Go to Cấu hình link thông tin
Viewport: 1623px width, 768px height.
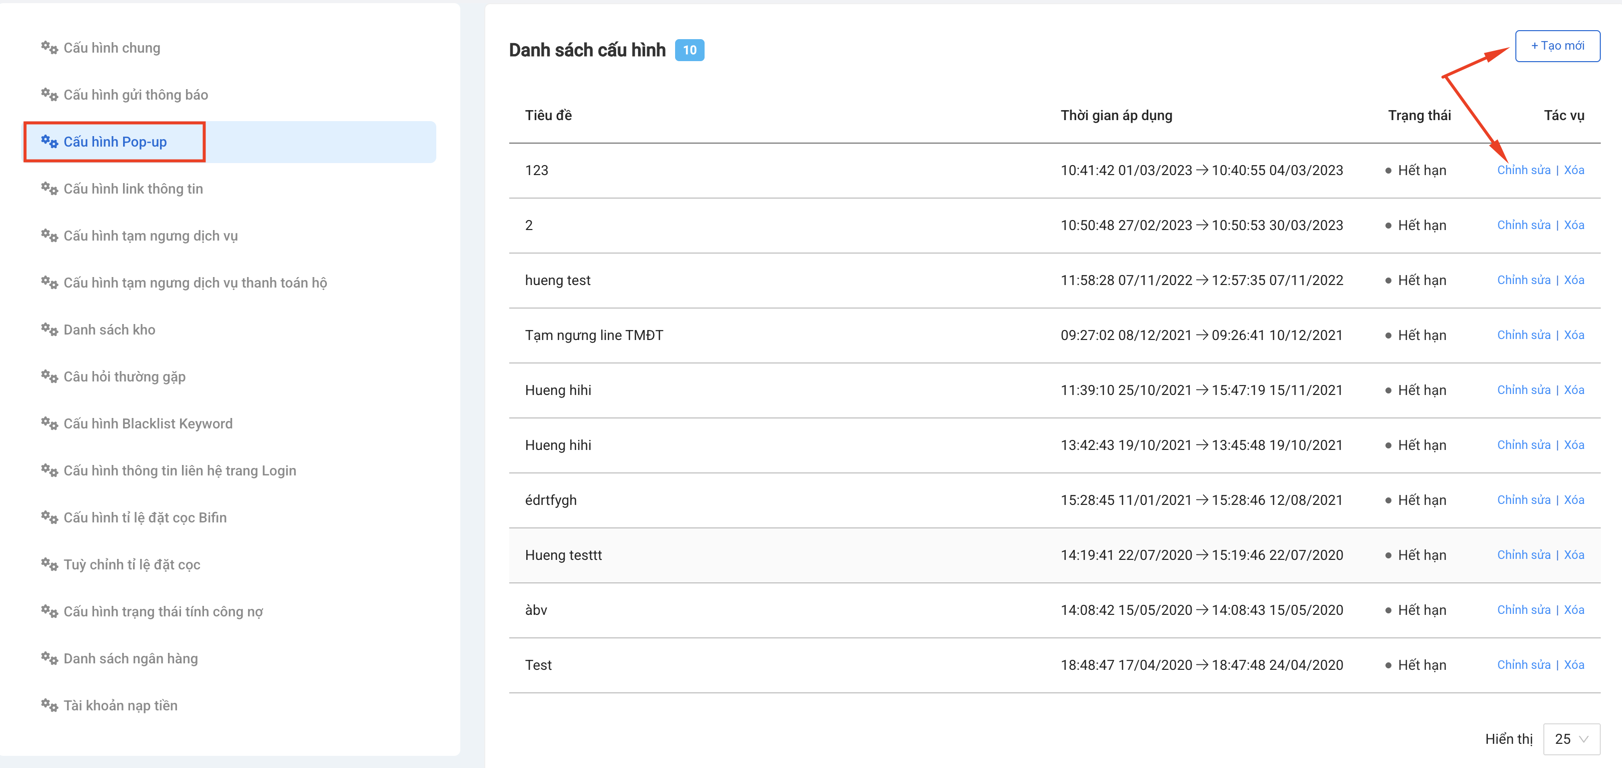(x=133, y=189)
